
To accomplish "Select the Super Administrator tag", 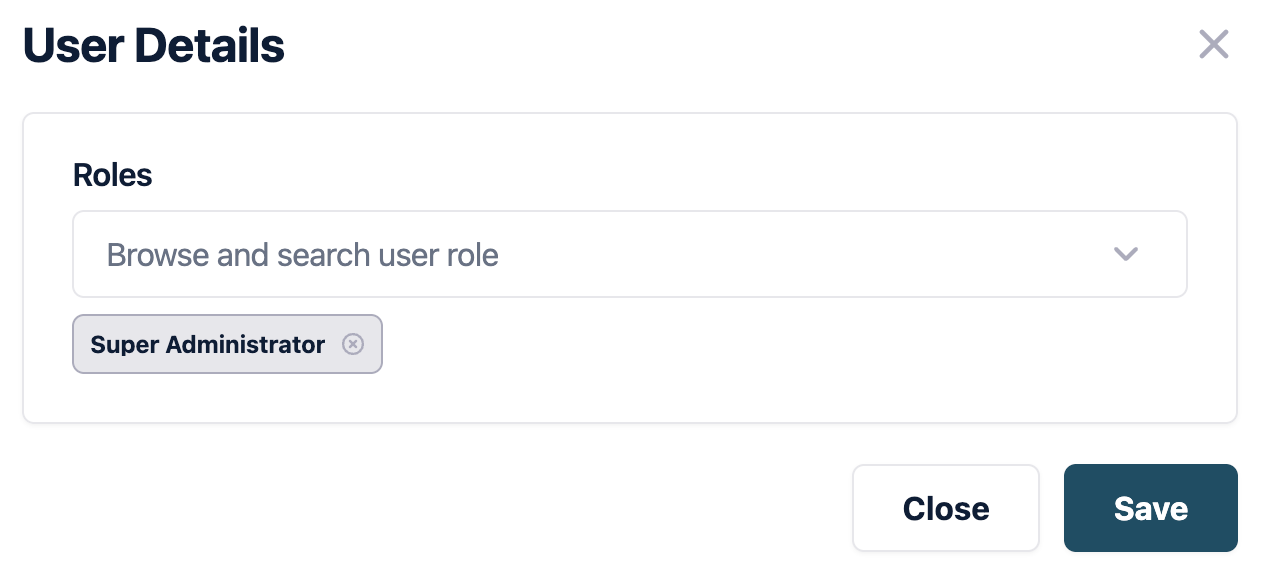I will [208, 344].
